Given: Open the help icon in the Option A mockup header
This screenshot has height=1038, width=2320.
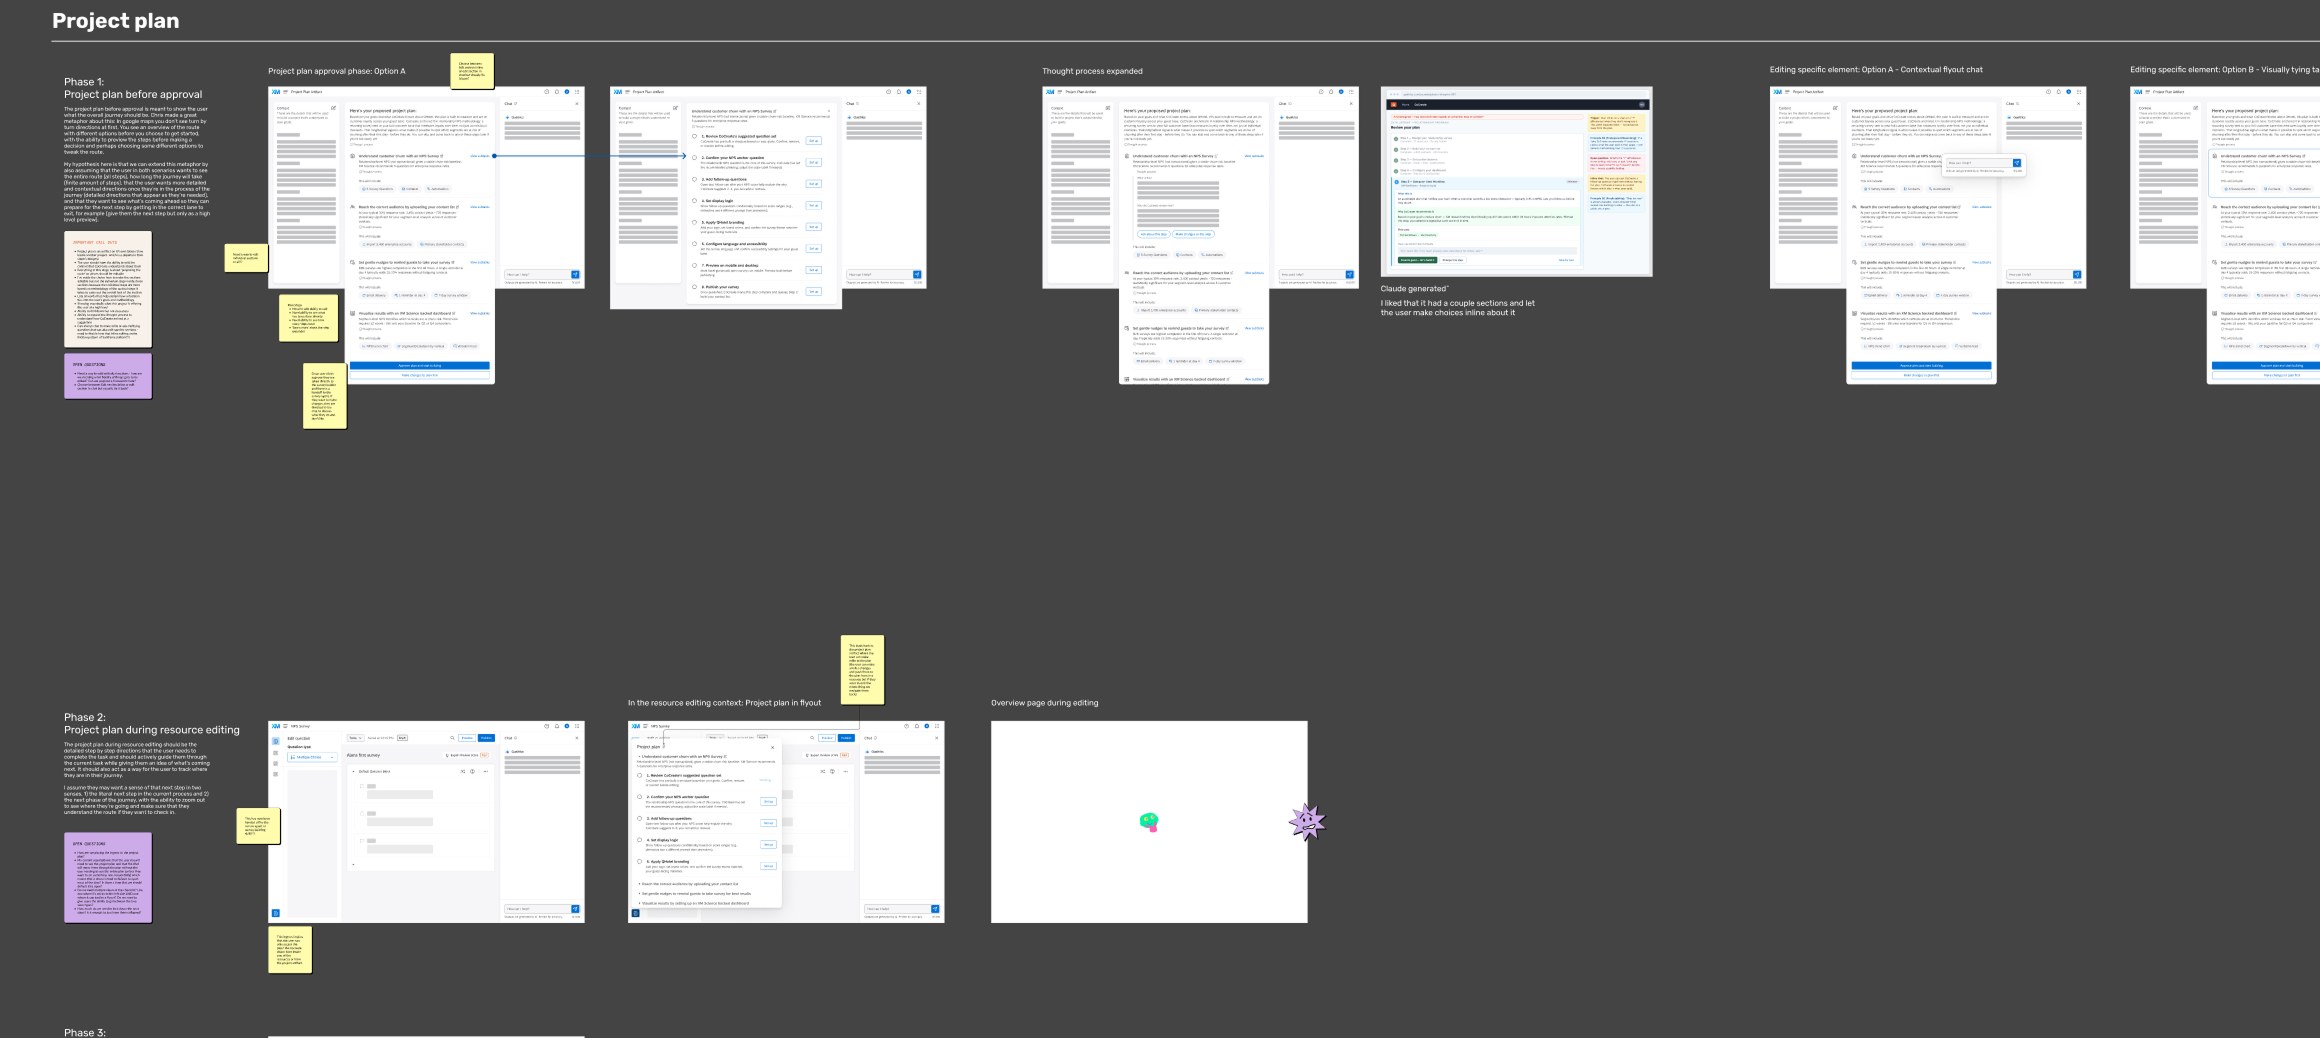Looking at the screenshot, I should click(x=547, y=92).
